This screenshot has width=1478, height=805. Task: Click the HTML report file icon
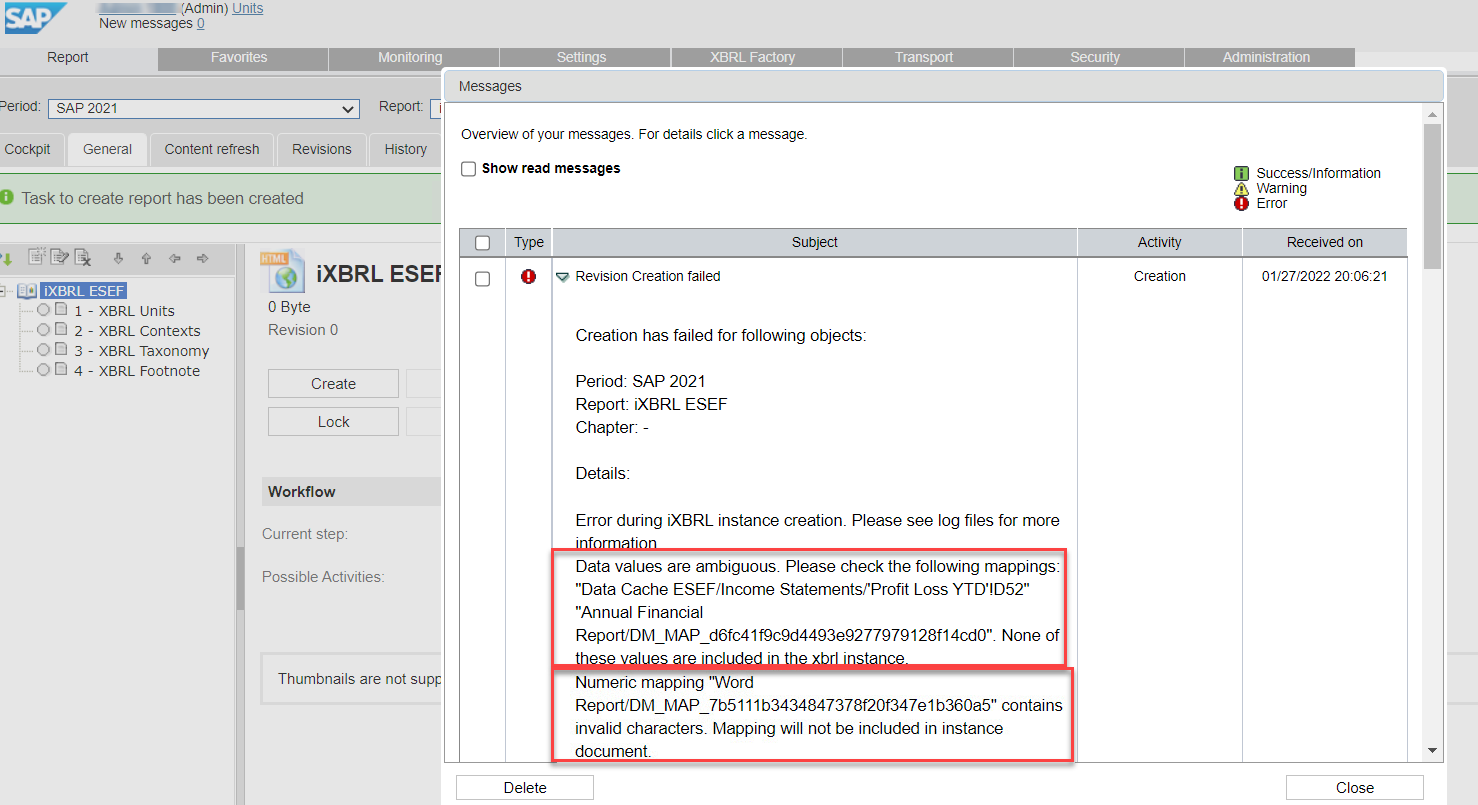tap(281, 270)
